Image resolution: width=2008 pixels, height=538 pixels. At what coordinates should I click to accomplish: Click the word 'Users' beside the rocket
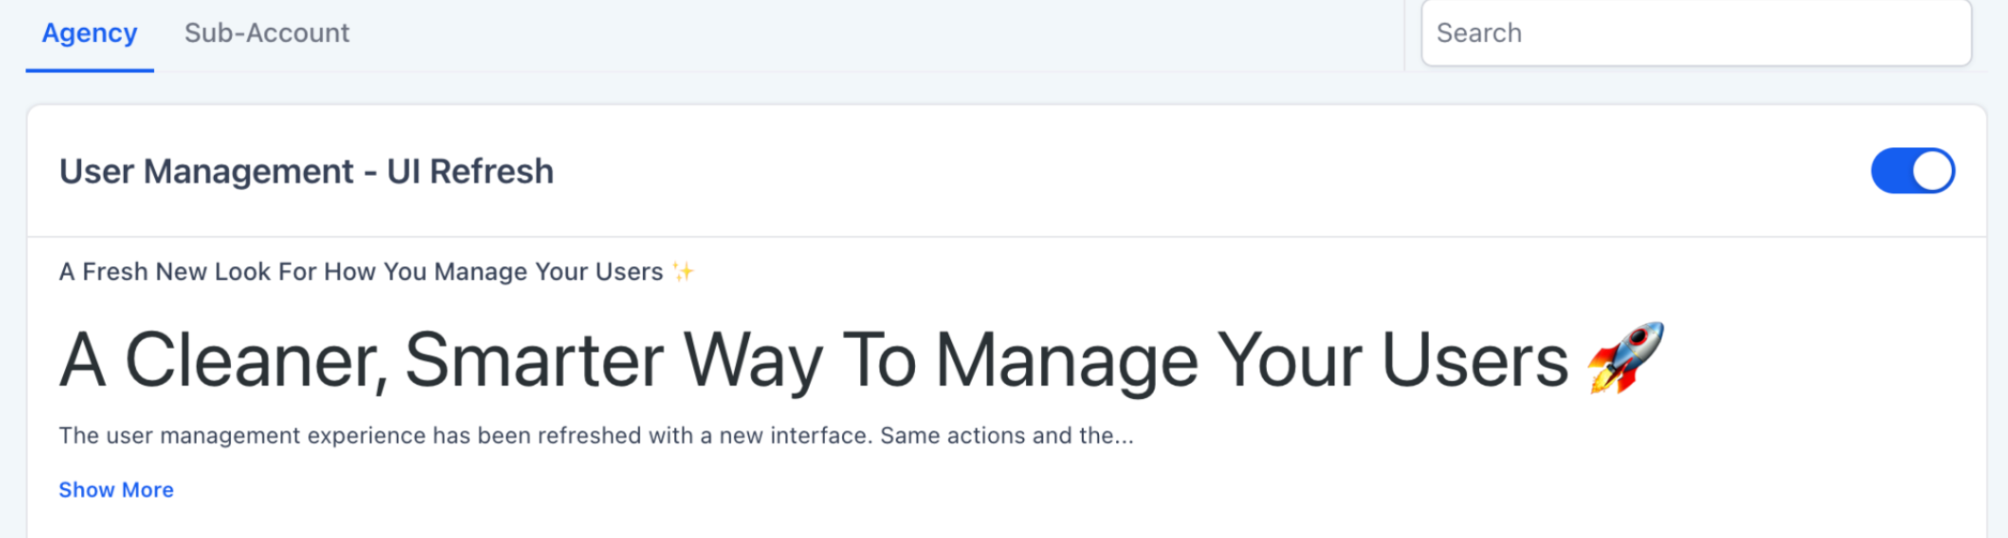pos(1475,359)
